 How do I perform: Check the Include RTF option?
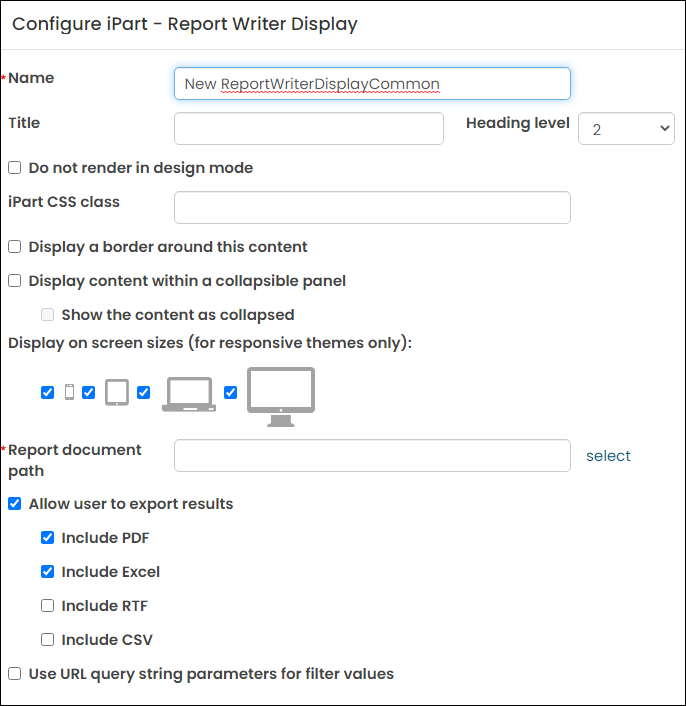[47, 606]
